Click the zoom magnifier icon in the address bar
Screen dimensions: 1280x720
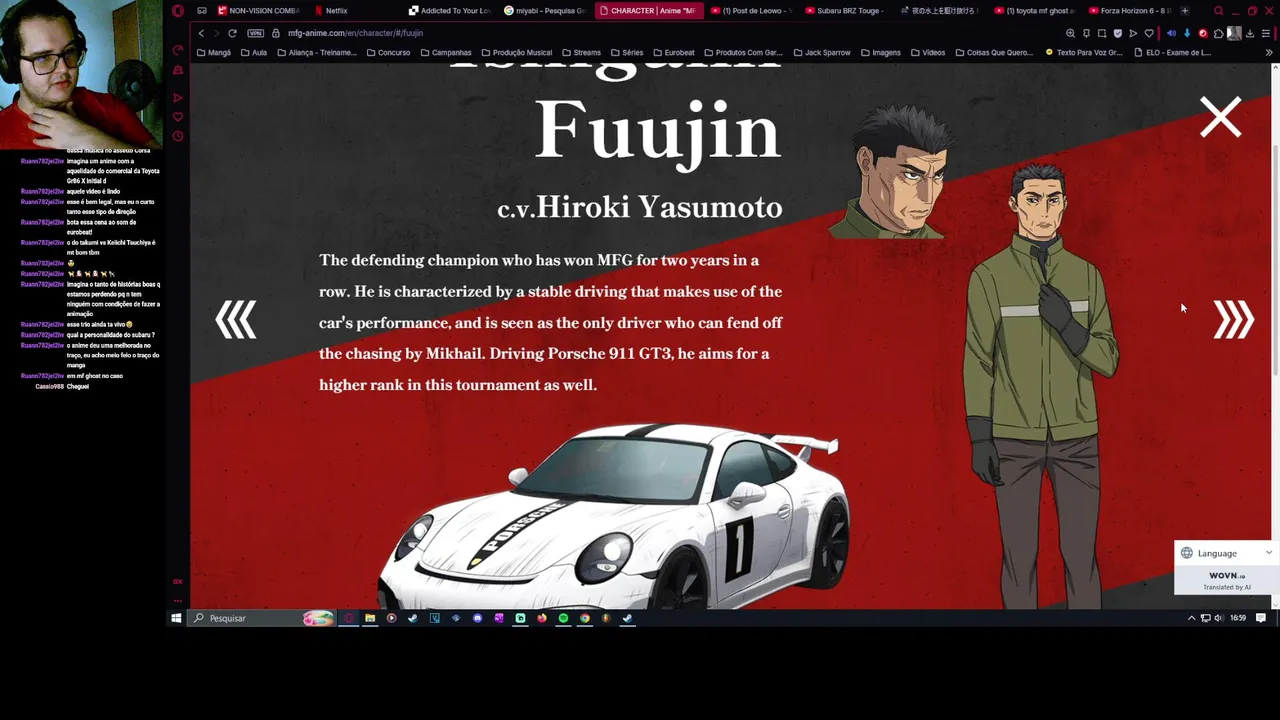coord(1070,33)
